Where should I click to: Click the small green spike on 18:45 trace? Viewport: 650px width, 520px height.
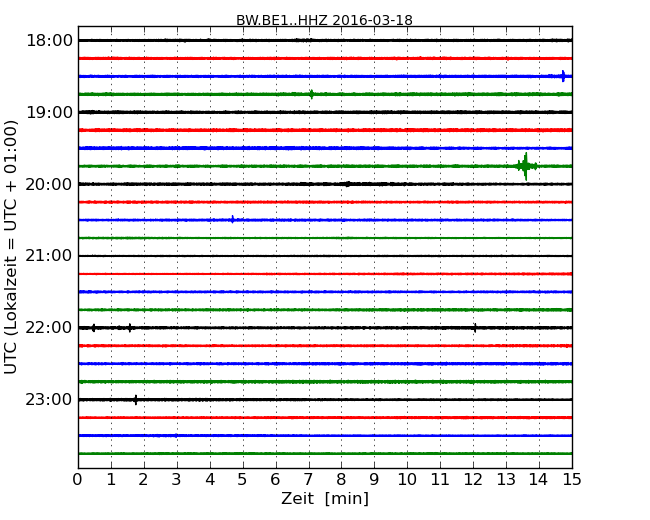point(311,94)
